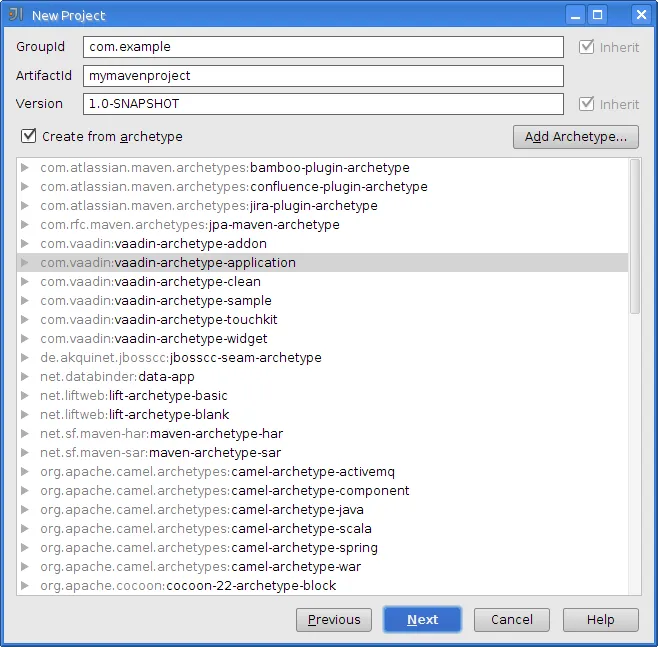Toggle the GroupId Inherit checkbox
Viewport: 658px width, 647px height.
(x=586, y=47)
